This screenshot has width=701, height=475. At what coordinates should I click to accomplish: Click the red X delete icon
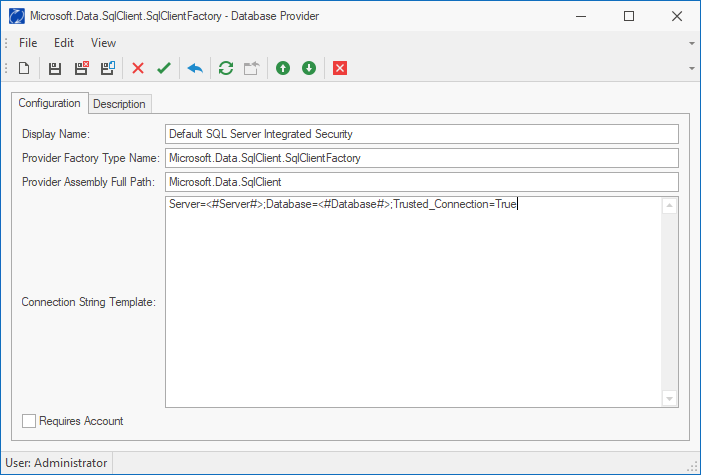point(138,68)
